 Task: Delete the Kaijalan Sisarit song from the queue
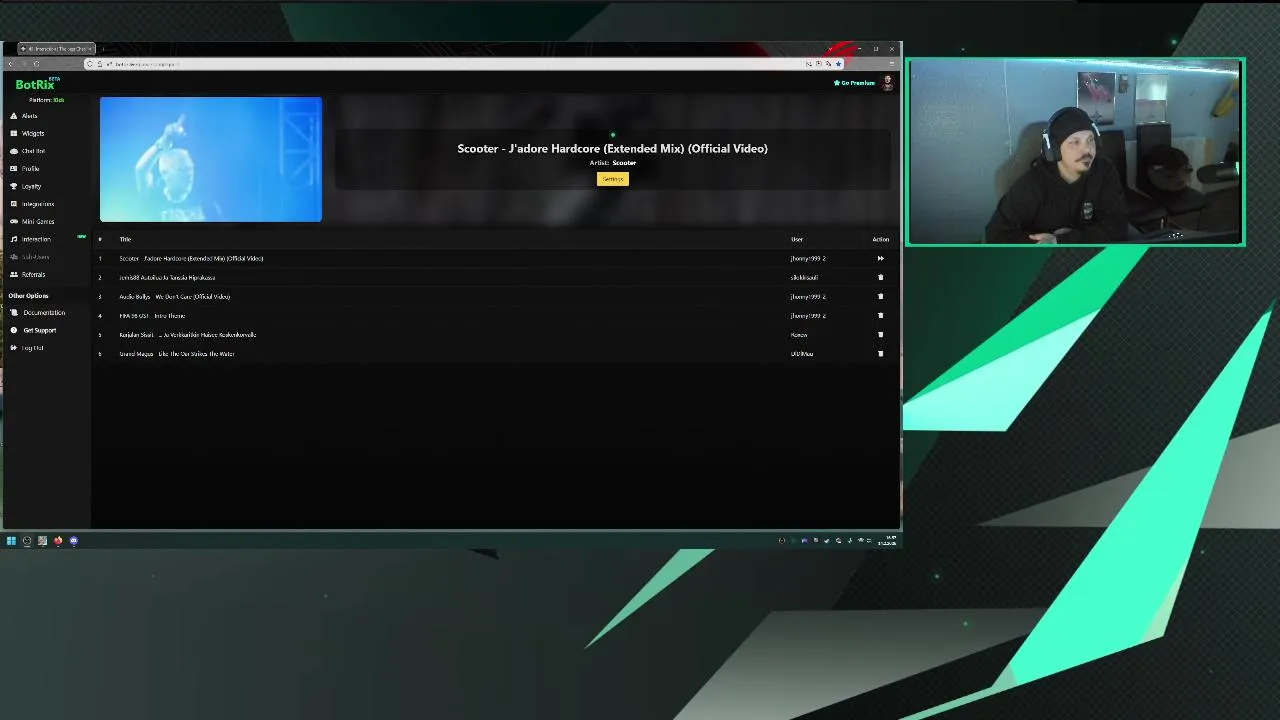pos(881,334)
